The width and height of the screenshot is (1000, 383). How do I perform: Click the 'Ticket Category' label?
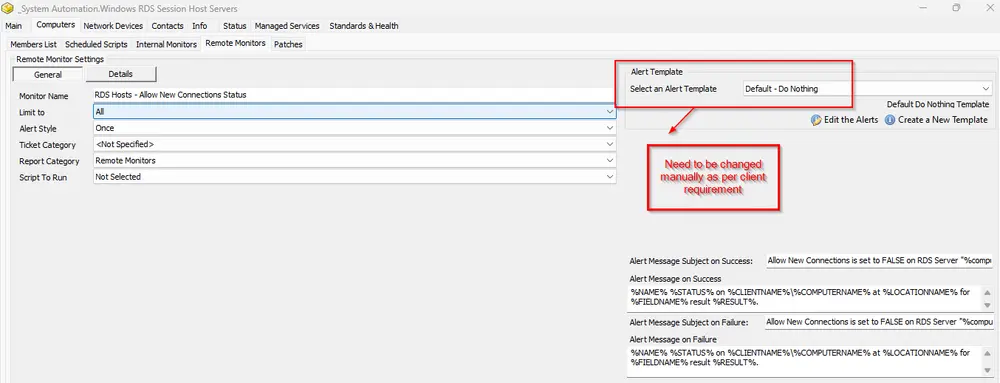(47, 145)
